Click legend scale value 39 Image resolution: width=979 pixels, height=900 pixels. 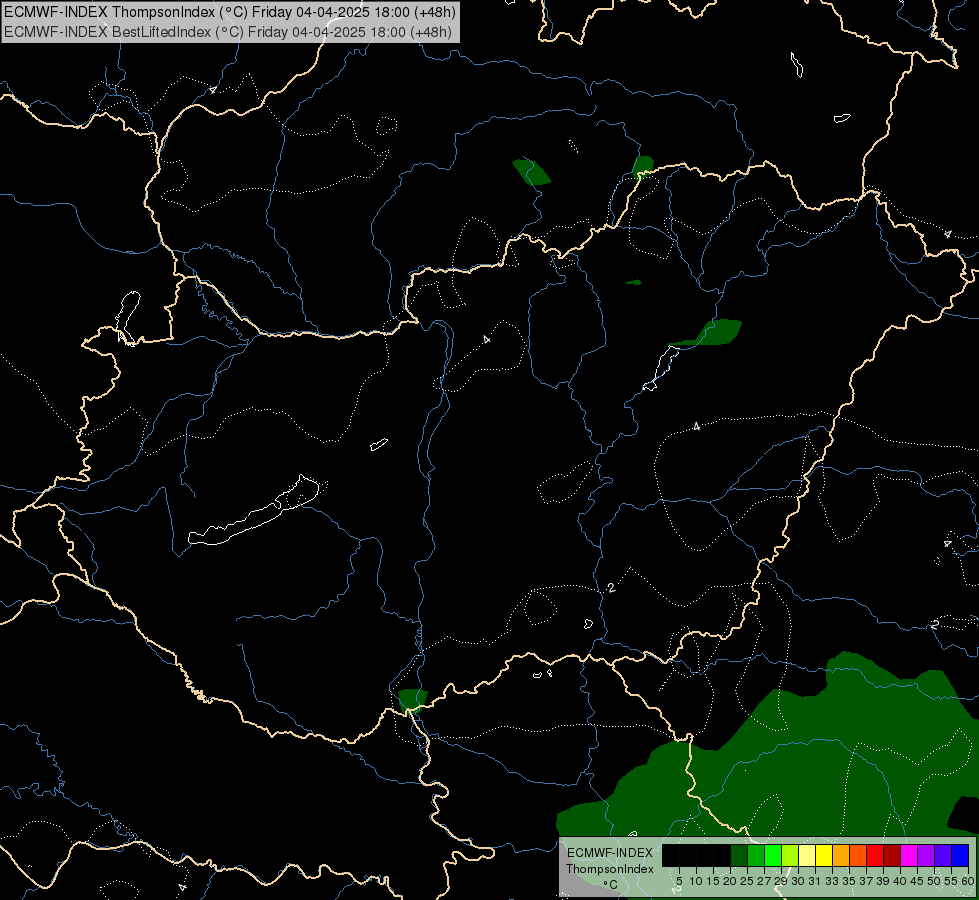coord(883,881)
